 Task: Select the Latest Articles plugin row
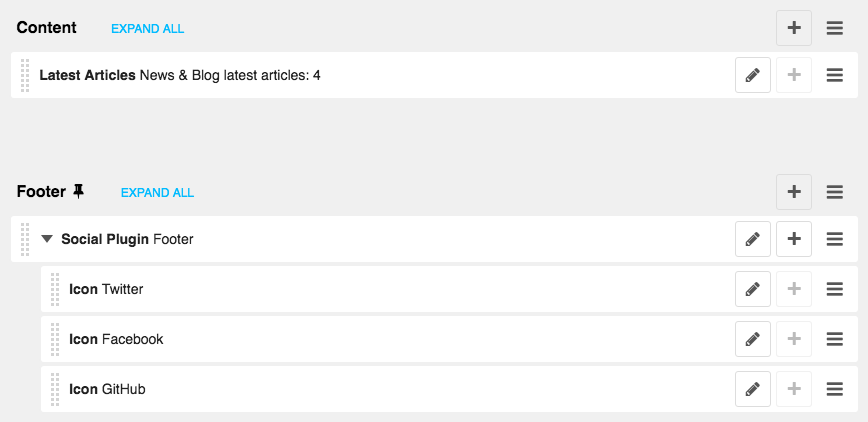click(435, 75)
